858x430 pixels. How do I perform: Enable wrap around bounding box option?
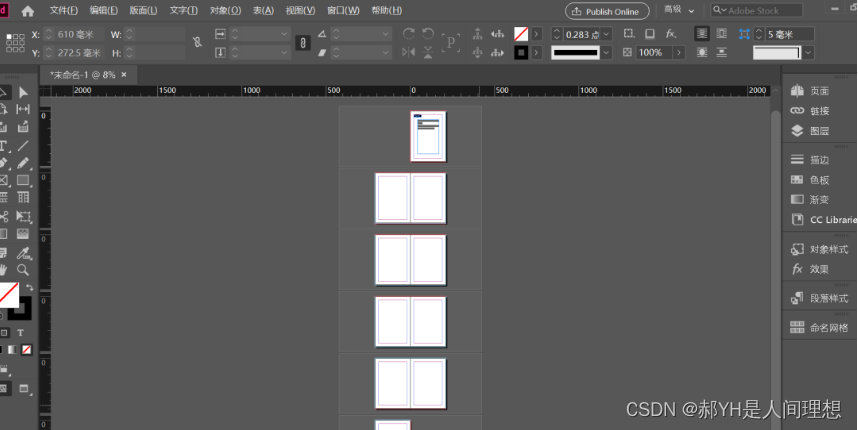pyautogui.click(x=722, y=34)
